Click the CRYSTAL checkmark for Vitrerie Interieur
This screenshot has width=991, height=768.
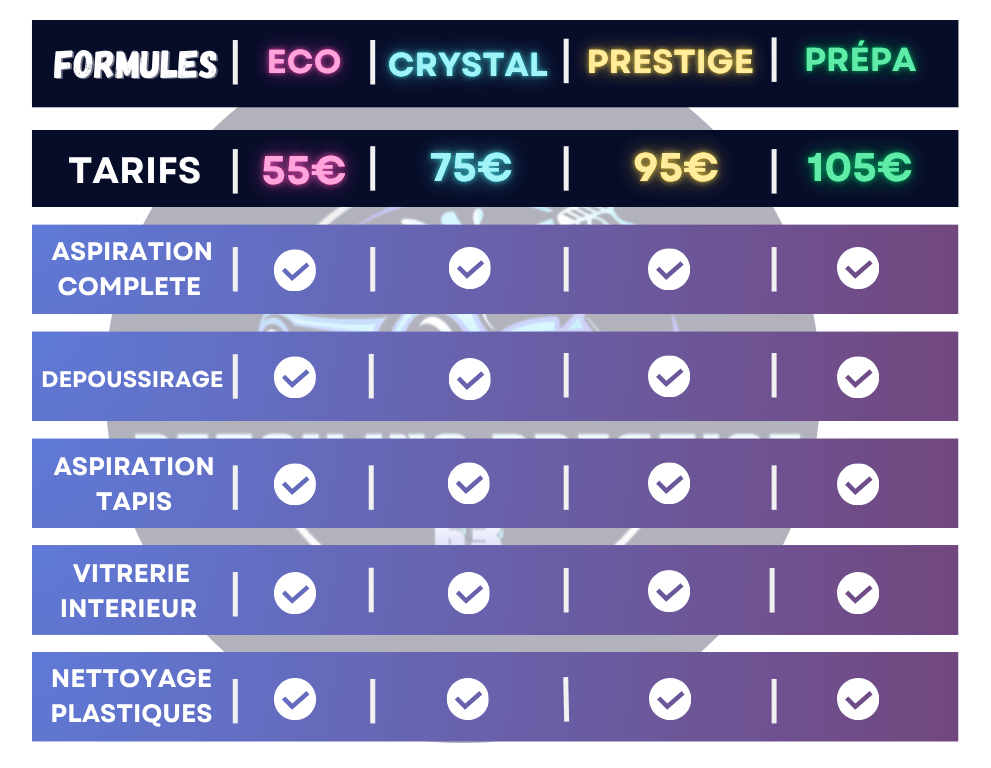coord(469,593)
